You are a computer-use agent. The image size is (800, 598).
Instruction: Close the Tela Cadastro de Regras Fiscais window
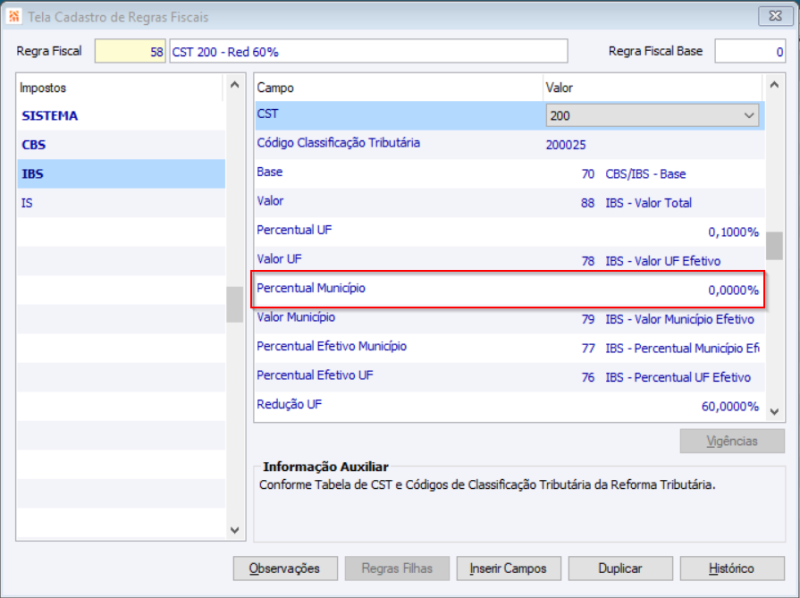point(774,16)
